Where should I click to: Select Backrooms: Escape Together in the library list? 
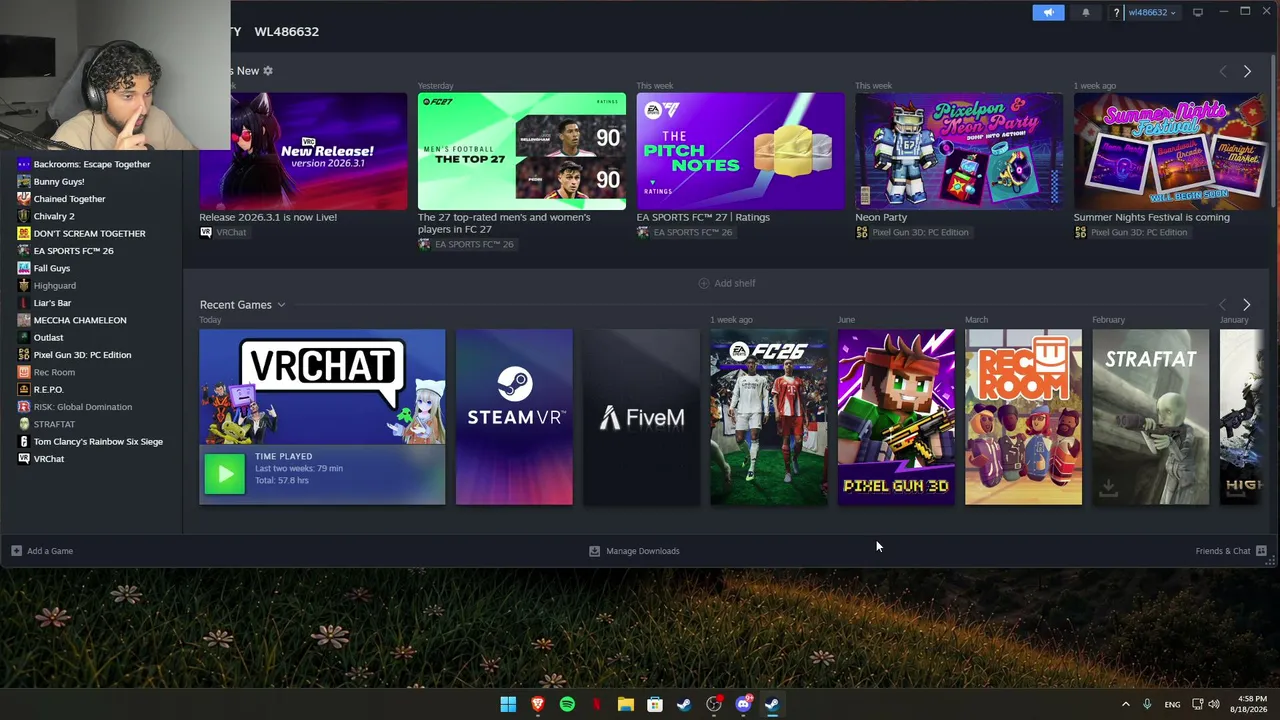click(92, 164)
